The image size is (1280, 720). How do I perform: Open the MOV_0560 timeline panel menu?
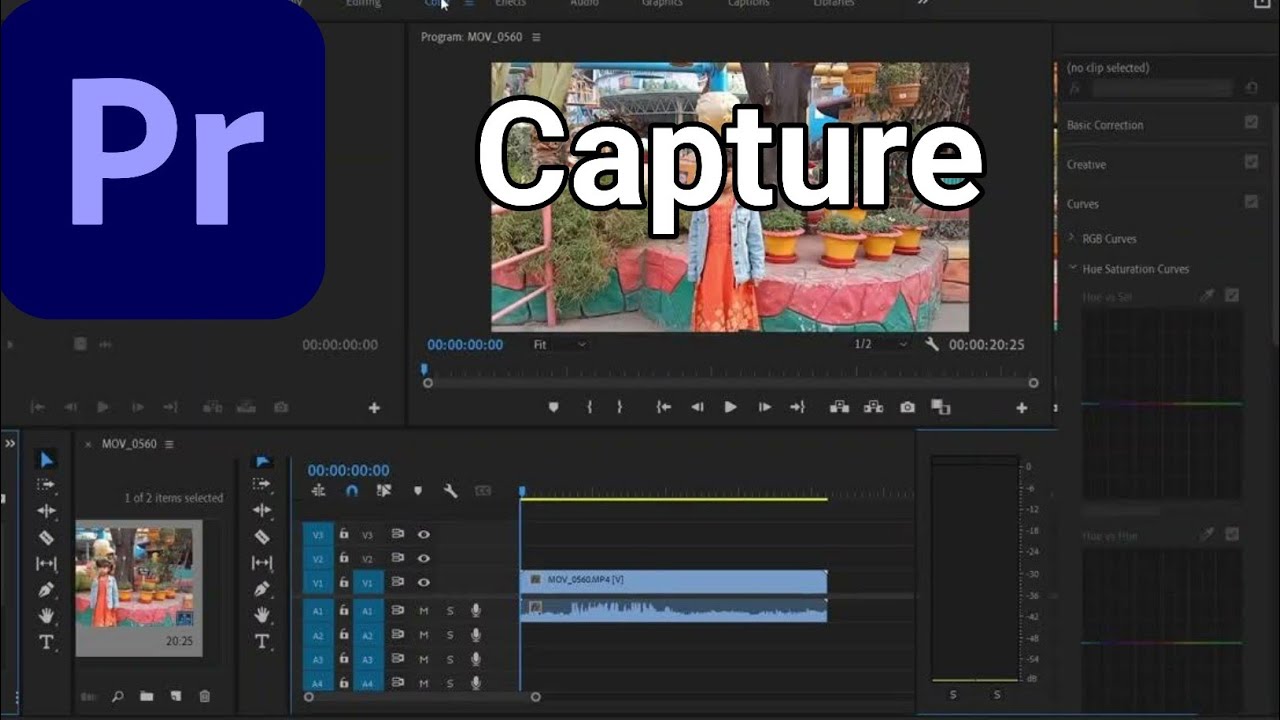pos(169,444)
